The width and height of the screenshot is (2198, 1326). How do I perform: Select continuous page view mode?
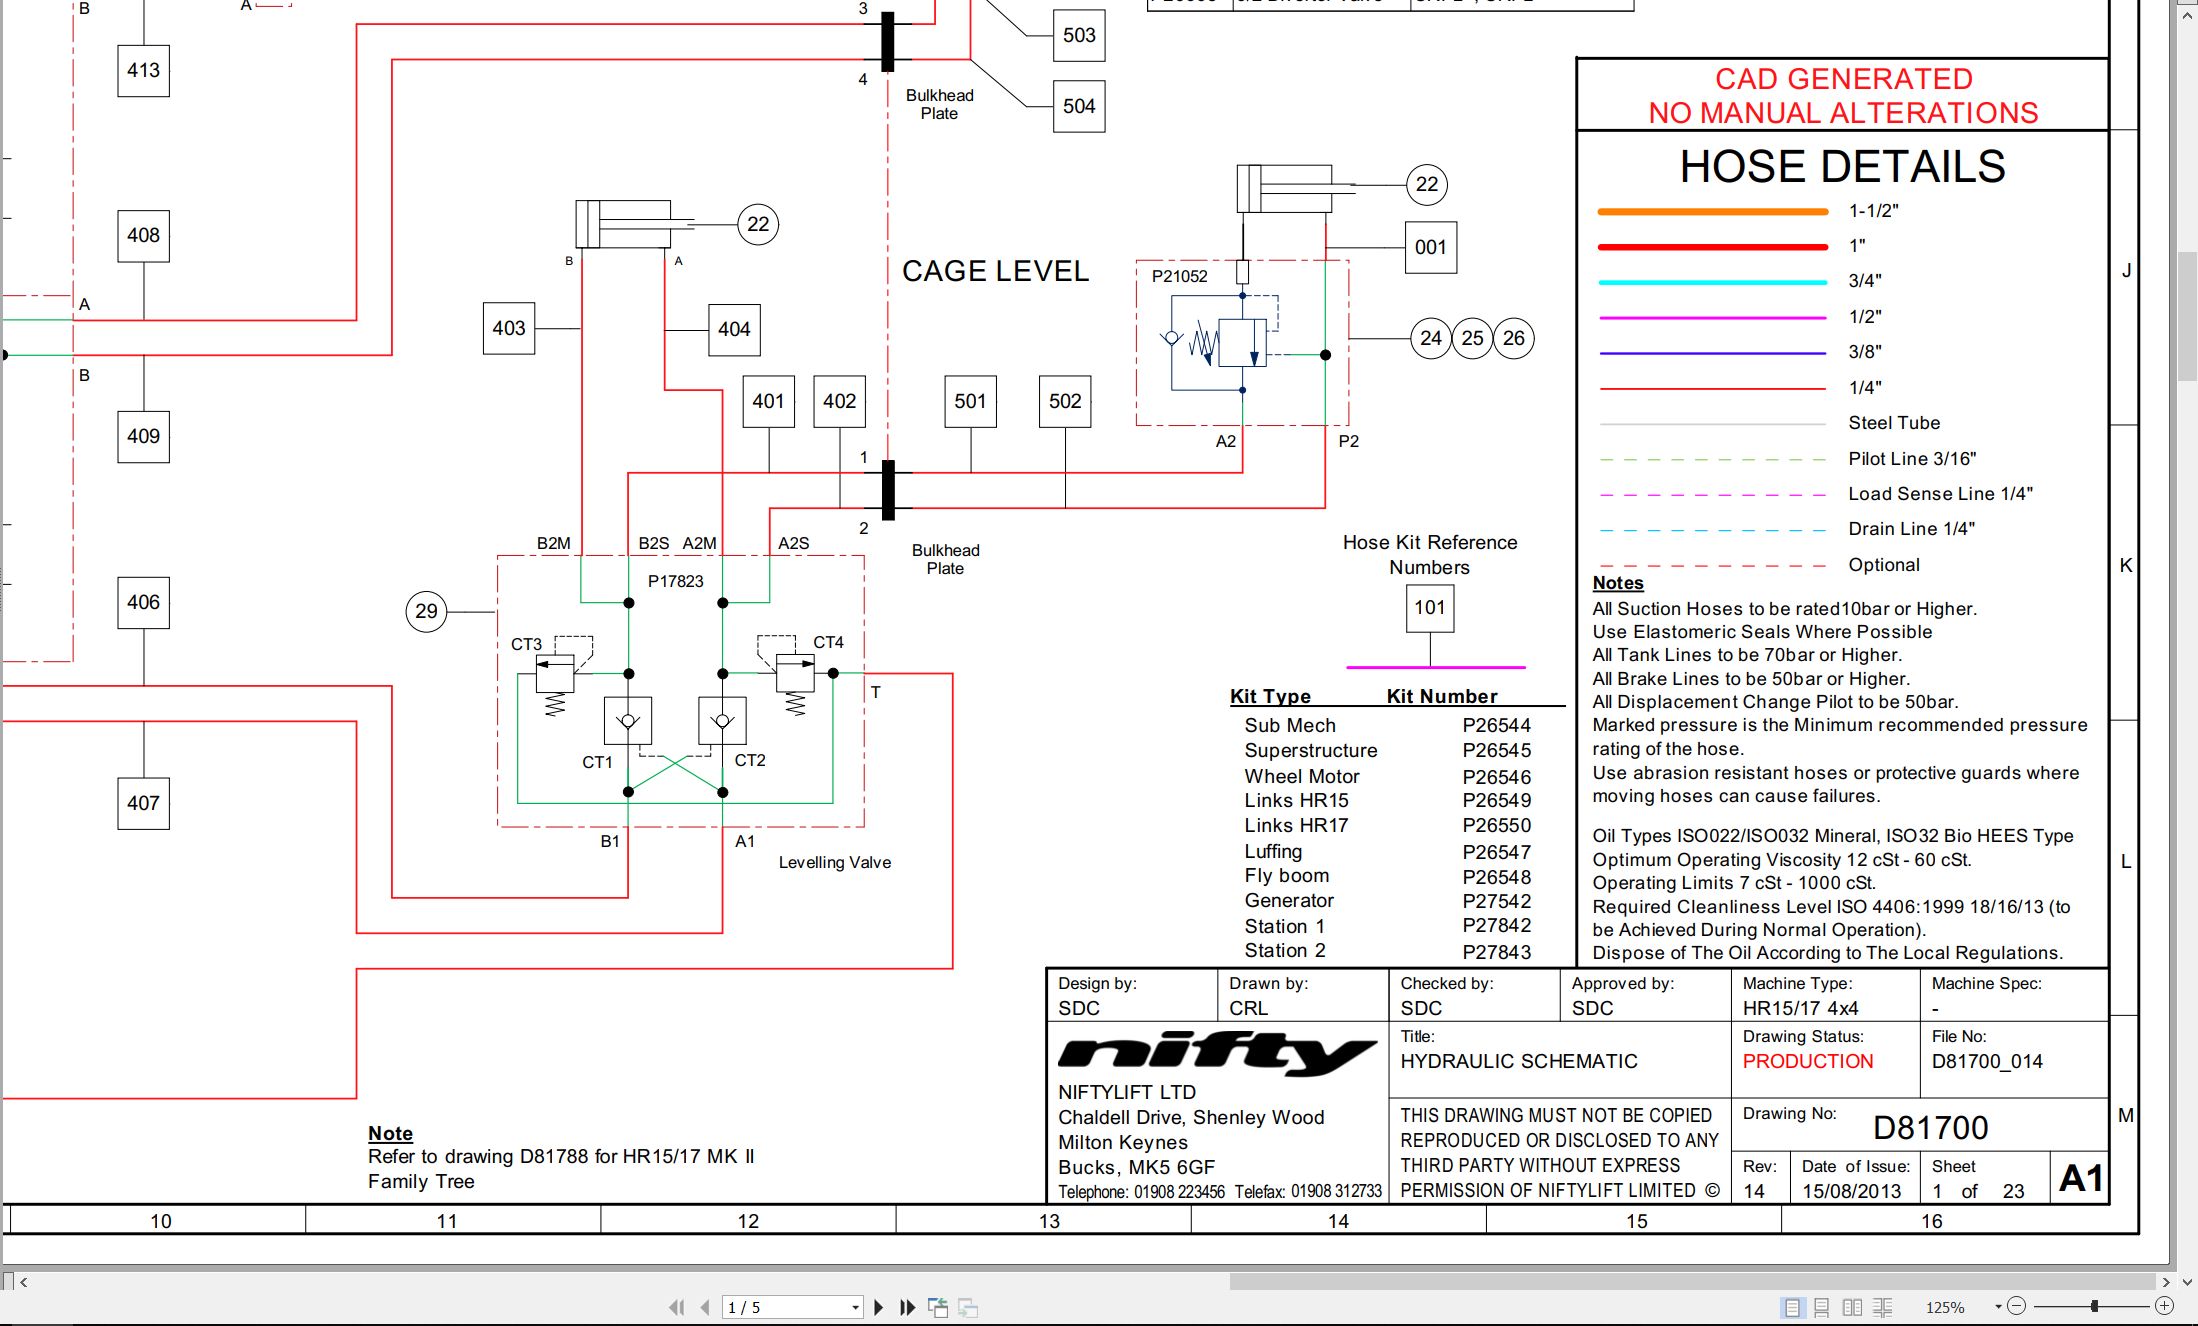coord(1822,1307)
